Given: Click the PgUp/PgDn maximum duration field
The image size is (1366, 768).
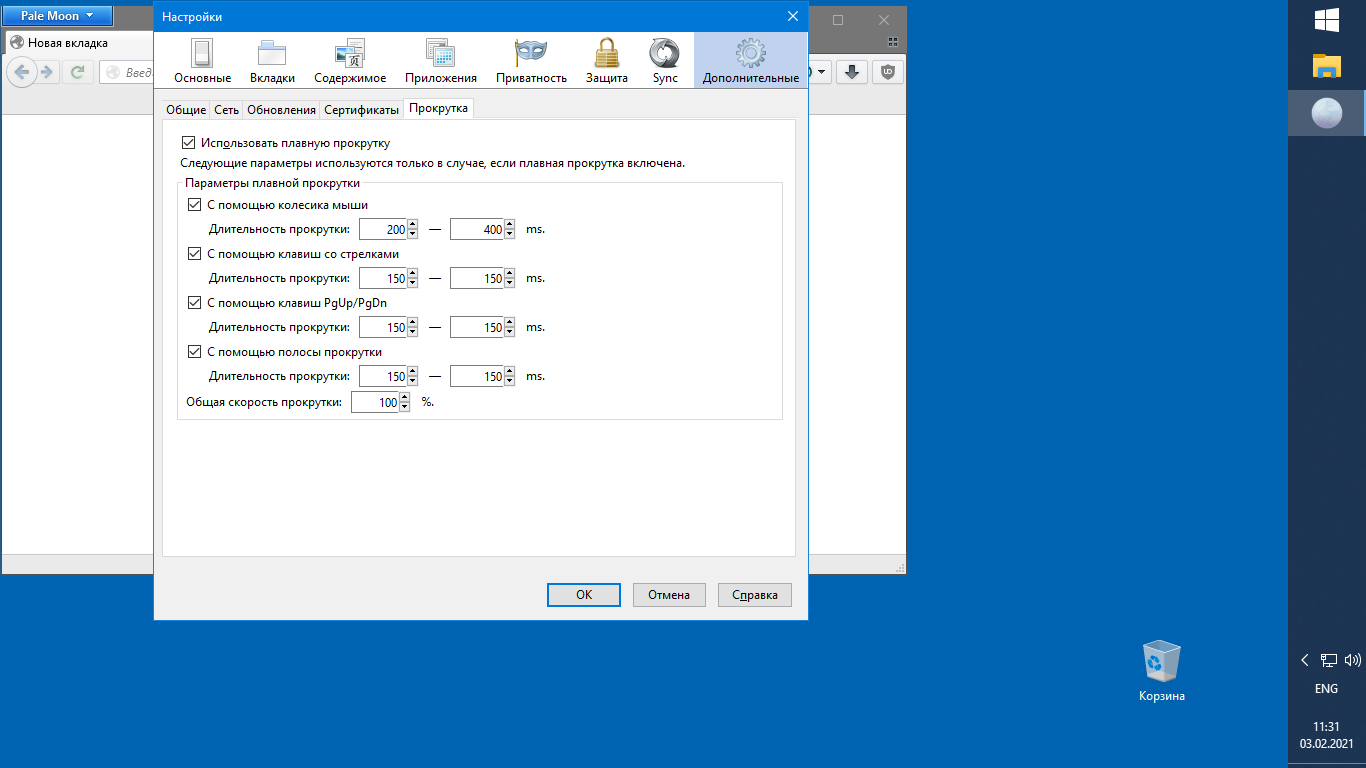Looking at the screenshot, I should [477, 328].
